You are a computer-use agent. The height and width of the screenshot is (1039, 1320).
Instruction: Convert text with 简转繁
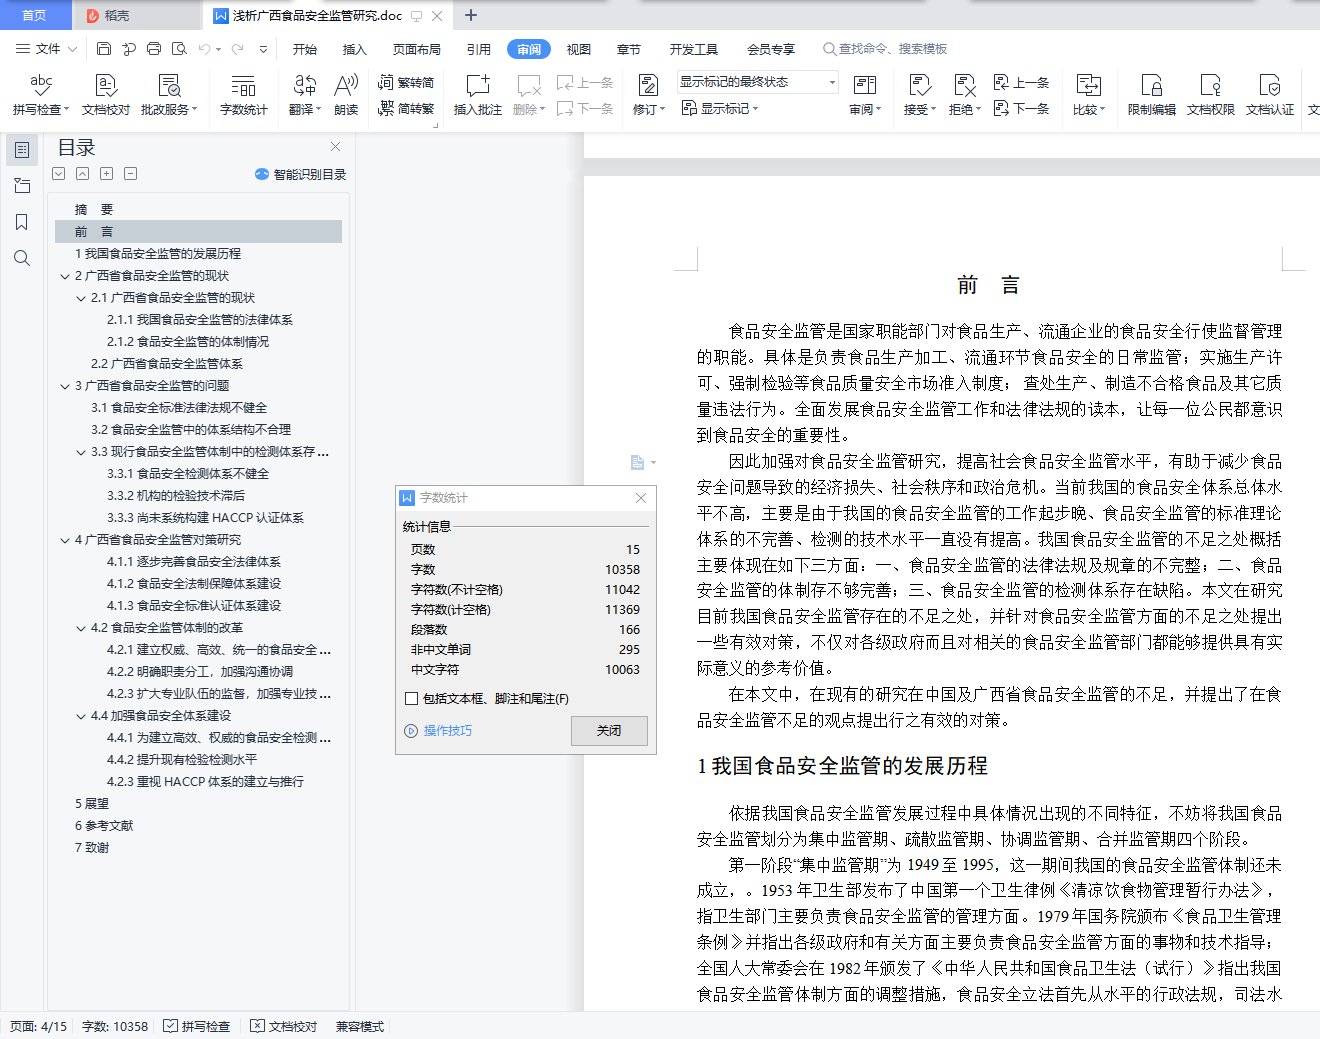point(406,108)
